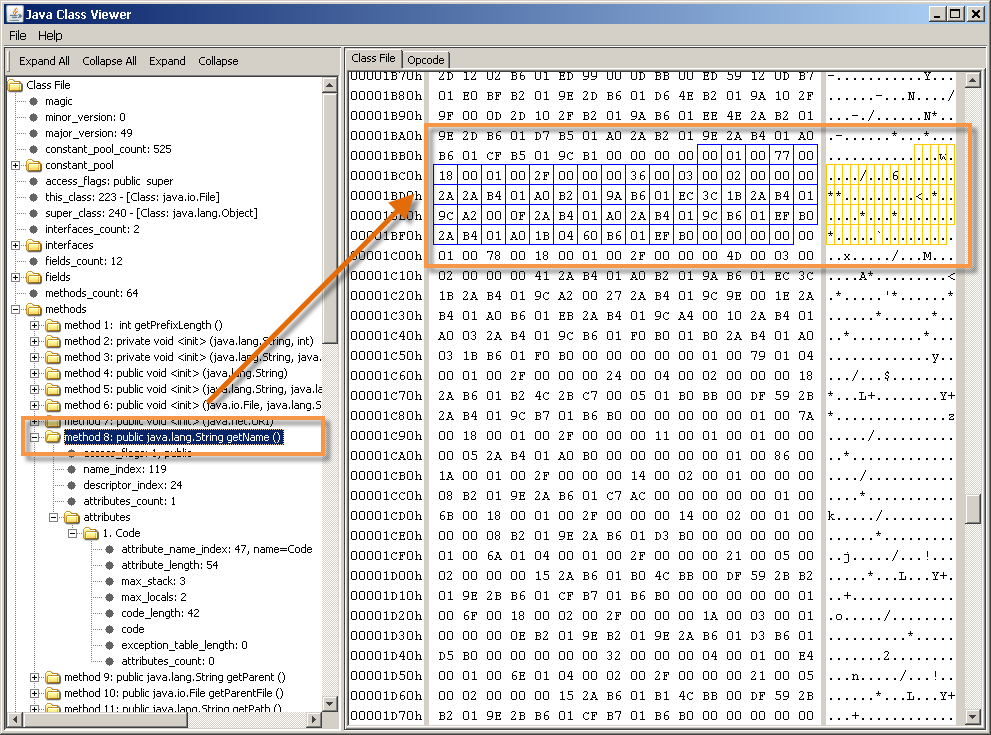Click the Collapse All button
991x735 pixels.
click(x=109, y=61)
